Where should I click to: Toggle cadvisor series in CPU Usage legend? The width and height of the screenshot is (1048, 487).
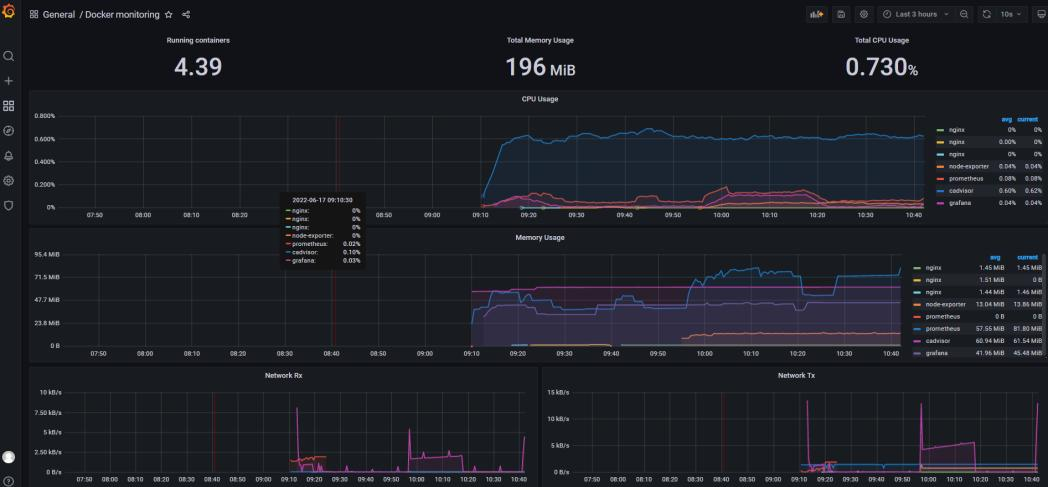pyautogui.click(x=960, y=190)
